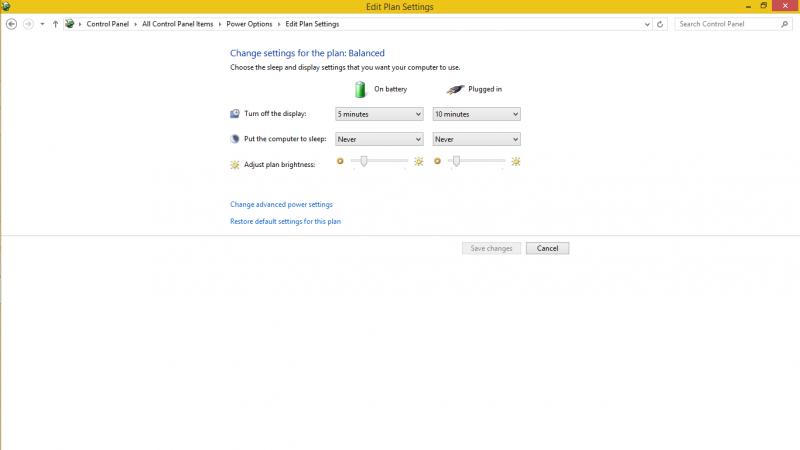800x450 pixels.
Task: Minimize the Edit Plan Settings window
Action: [x=748, y=6]
